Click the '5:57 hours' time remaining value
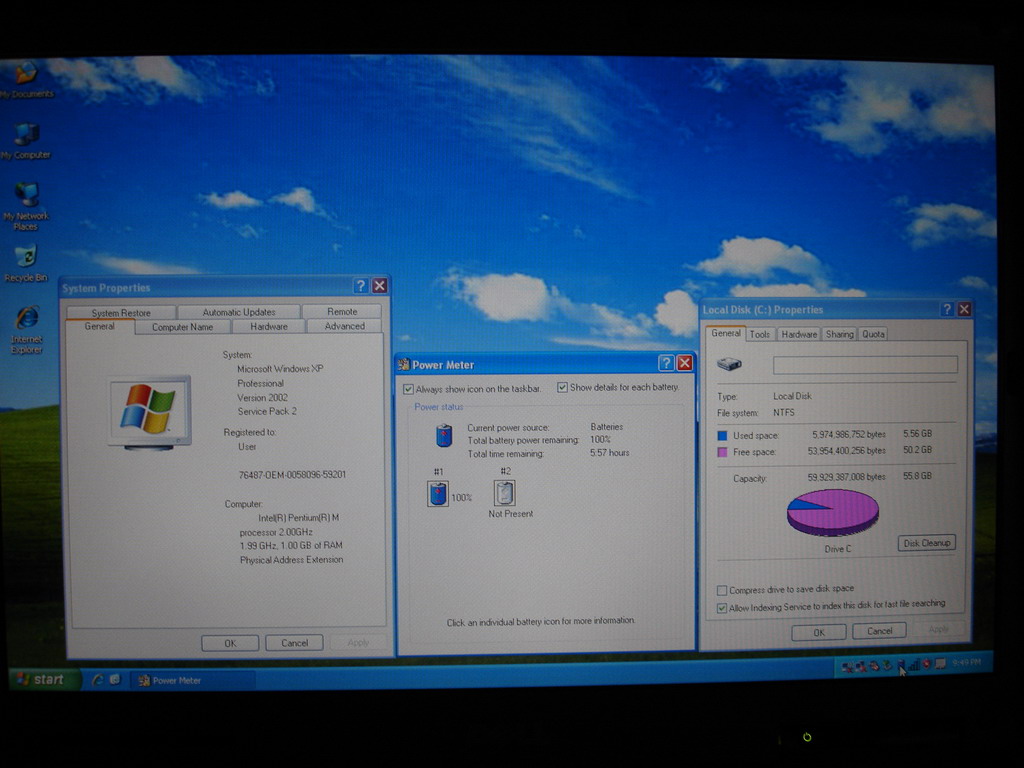The image size is (1024, 768). [x=610, y=453]
